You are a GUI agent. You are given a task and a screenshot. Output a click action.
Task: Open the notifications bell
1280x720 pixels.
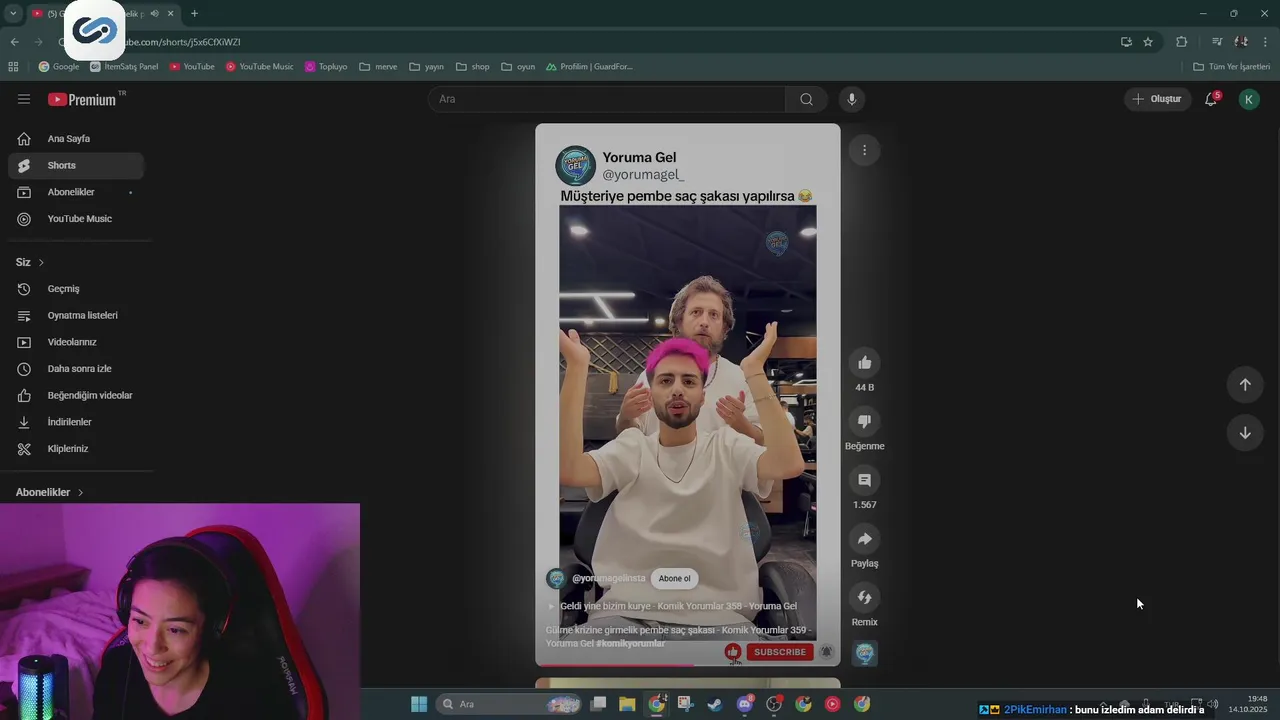point(1211,99)
